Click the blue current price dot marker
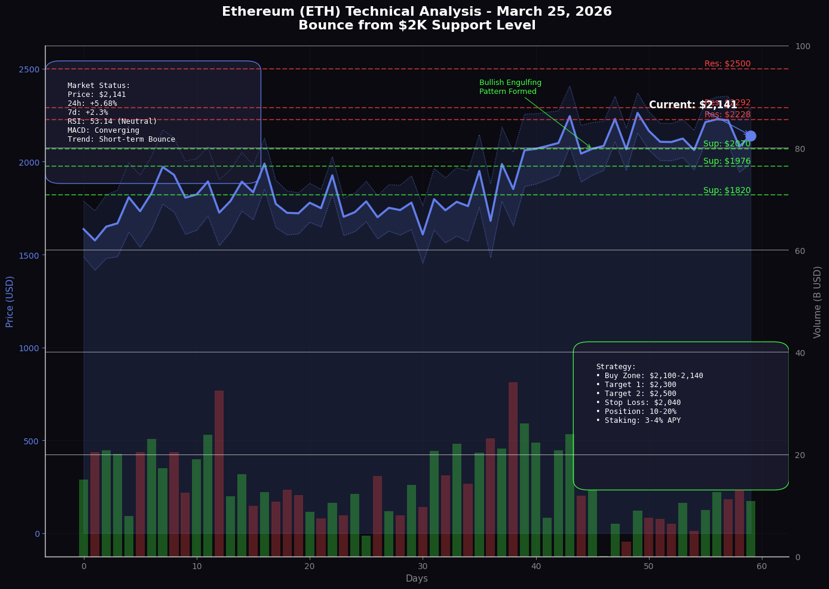829x589 pixels. pos(750,136)
